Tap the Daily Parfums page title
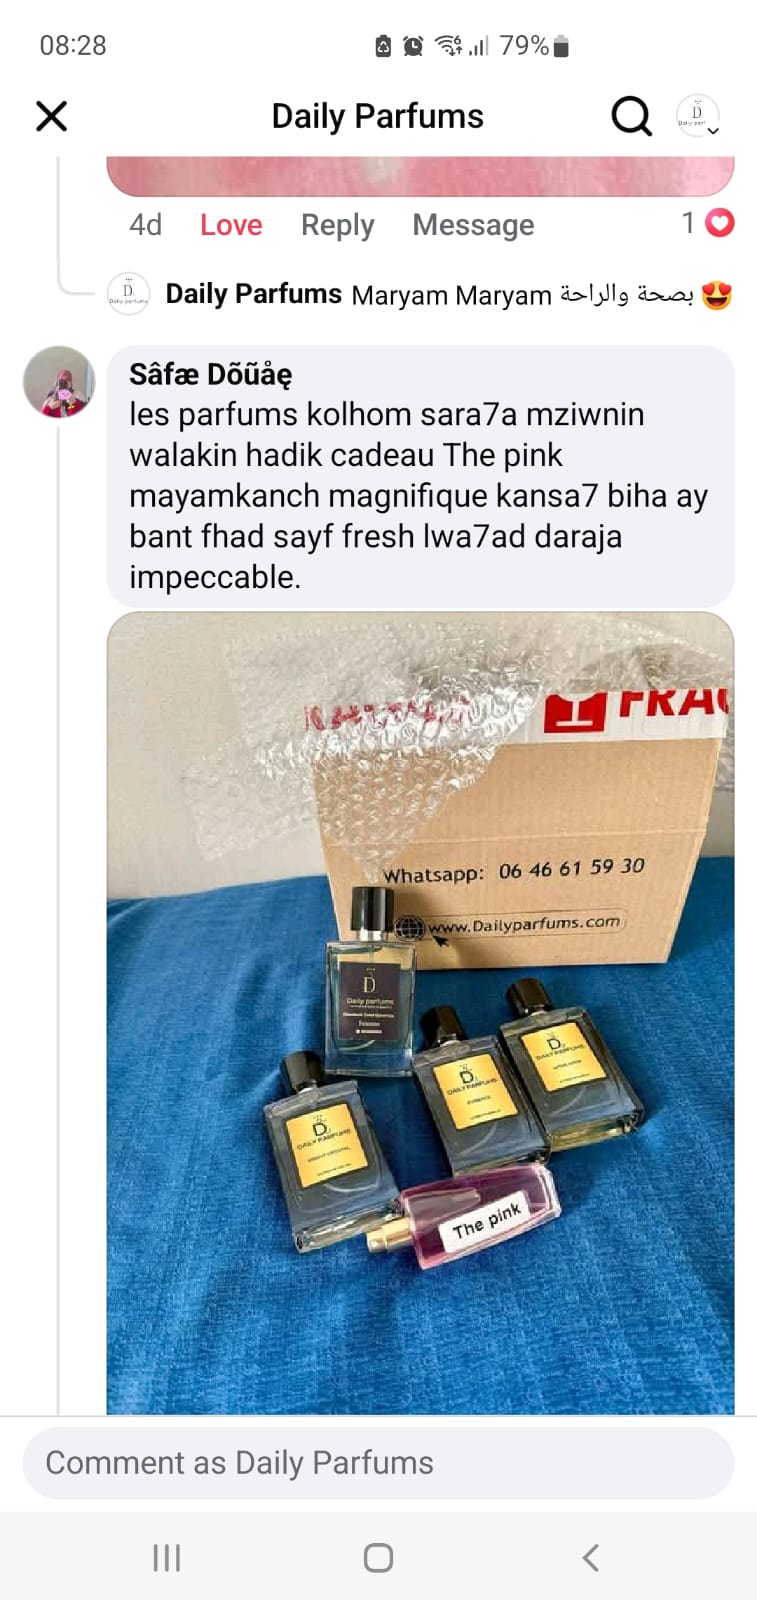 click(378, 116)
